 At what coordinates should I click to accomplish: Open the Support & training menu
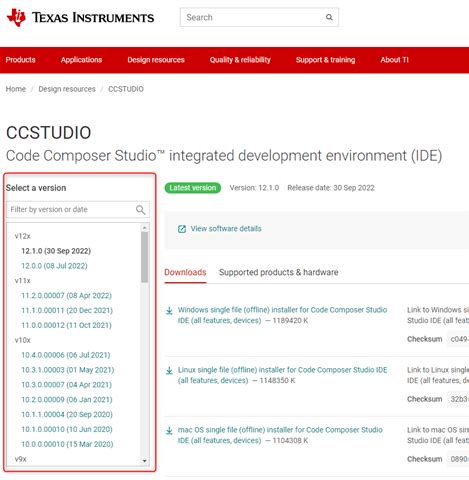pyautogui.click(x=325, y=60)
